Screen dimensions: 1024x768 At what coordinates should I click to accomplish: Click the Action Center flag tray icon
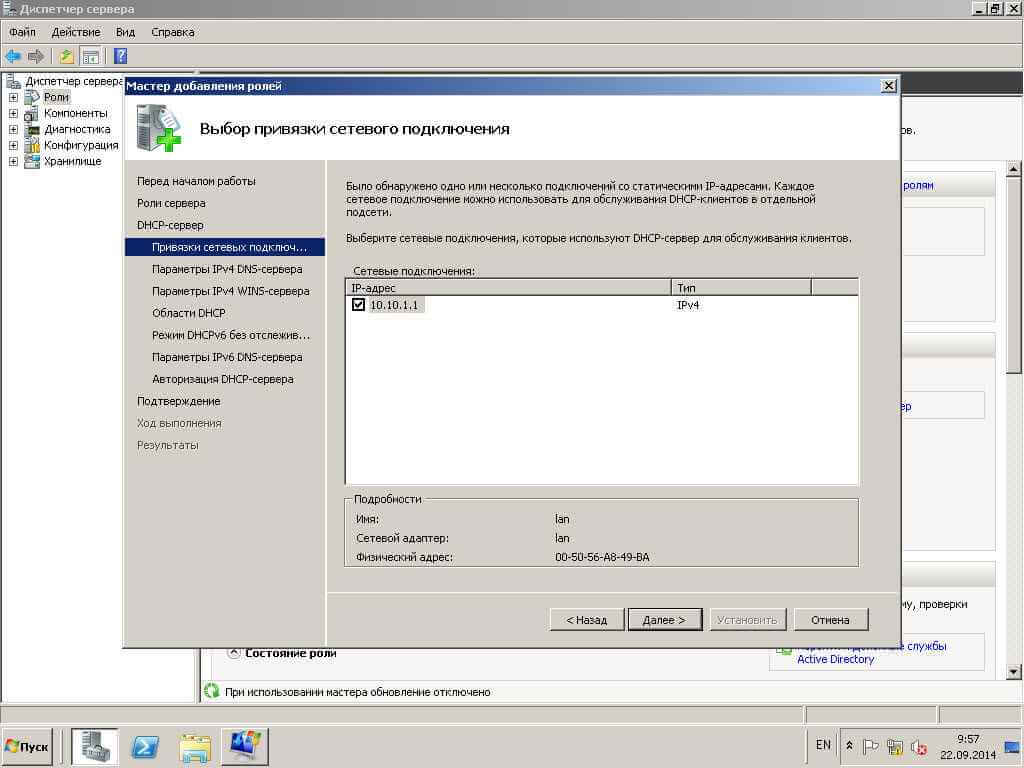[x=871, y=746]
